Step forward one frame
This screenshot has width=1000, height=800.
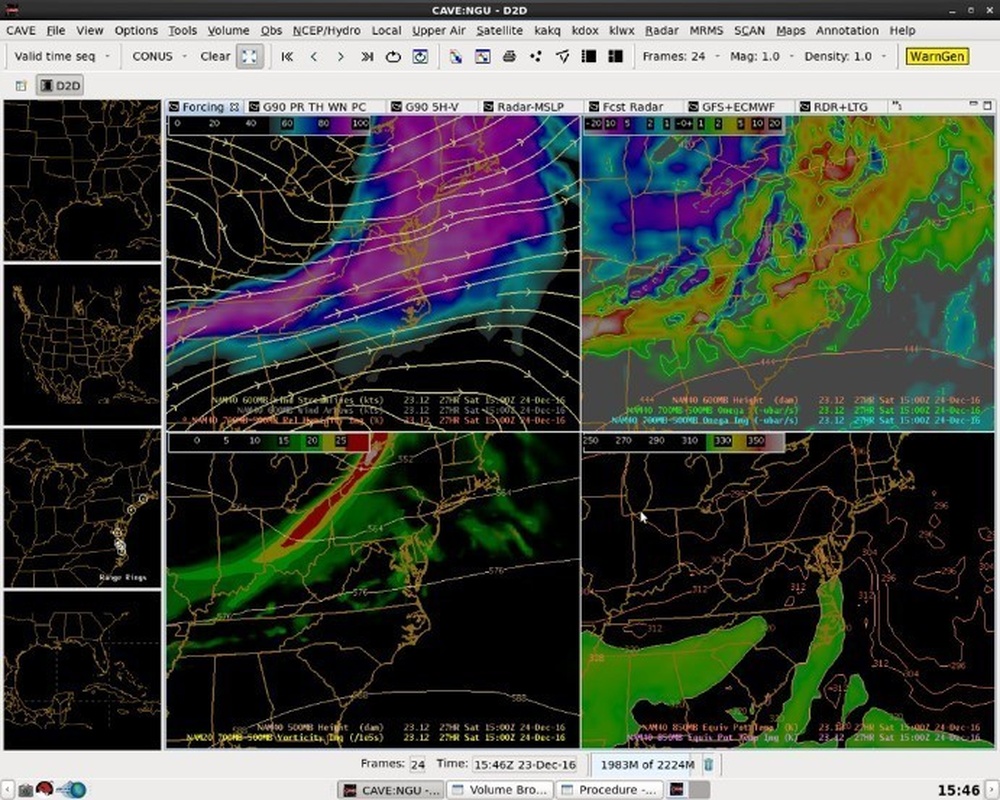coord(340,57)
